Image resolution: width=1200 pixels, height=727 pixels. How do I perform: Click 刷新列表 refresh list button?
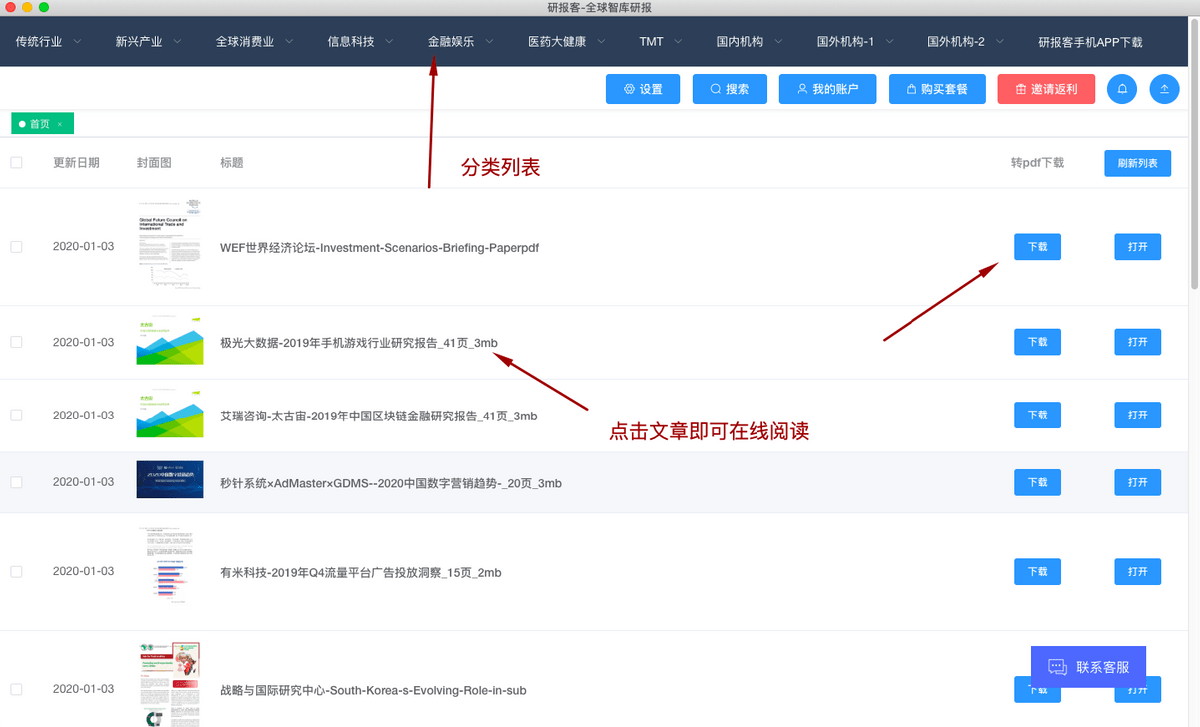[1137, 163]
